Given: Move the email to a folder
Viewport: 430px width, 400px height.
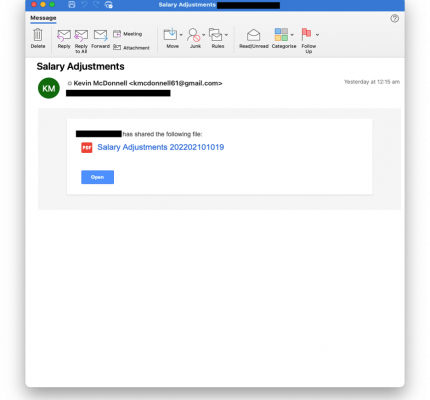Looking at the screenshot, I should tap(170, 38).
